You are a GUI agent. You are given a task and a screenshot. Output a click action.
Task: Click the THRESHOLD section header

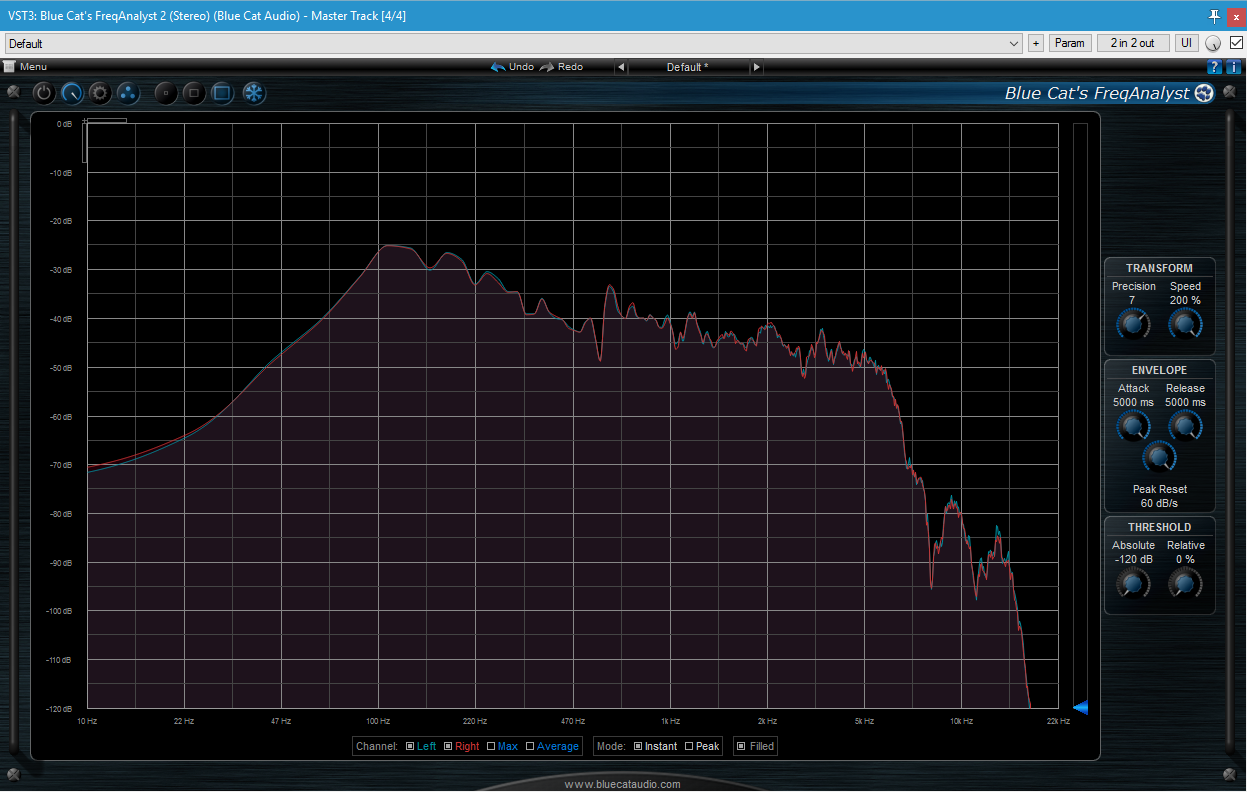point(1159,527)
